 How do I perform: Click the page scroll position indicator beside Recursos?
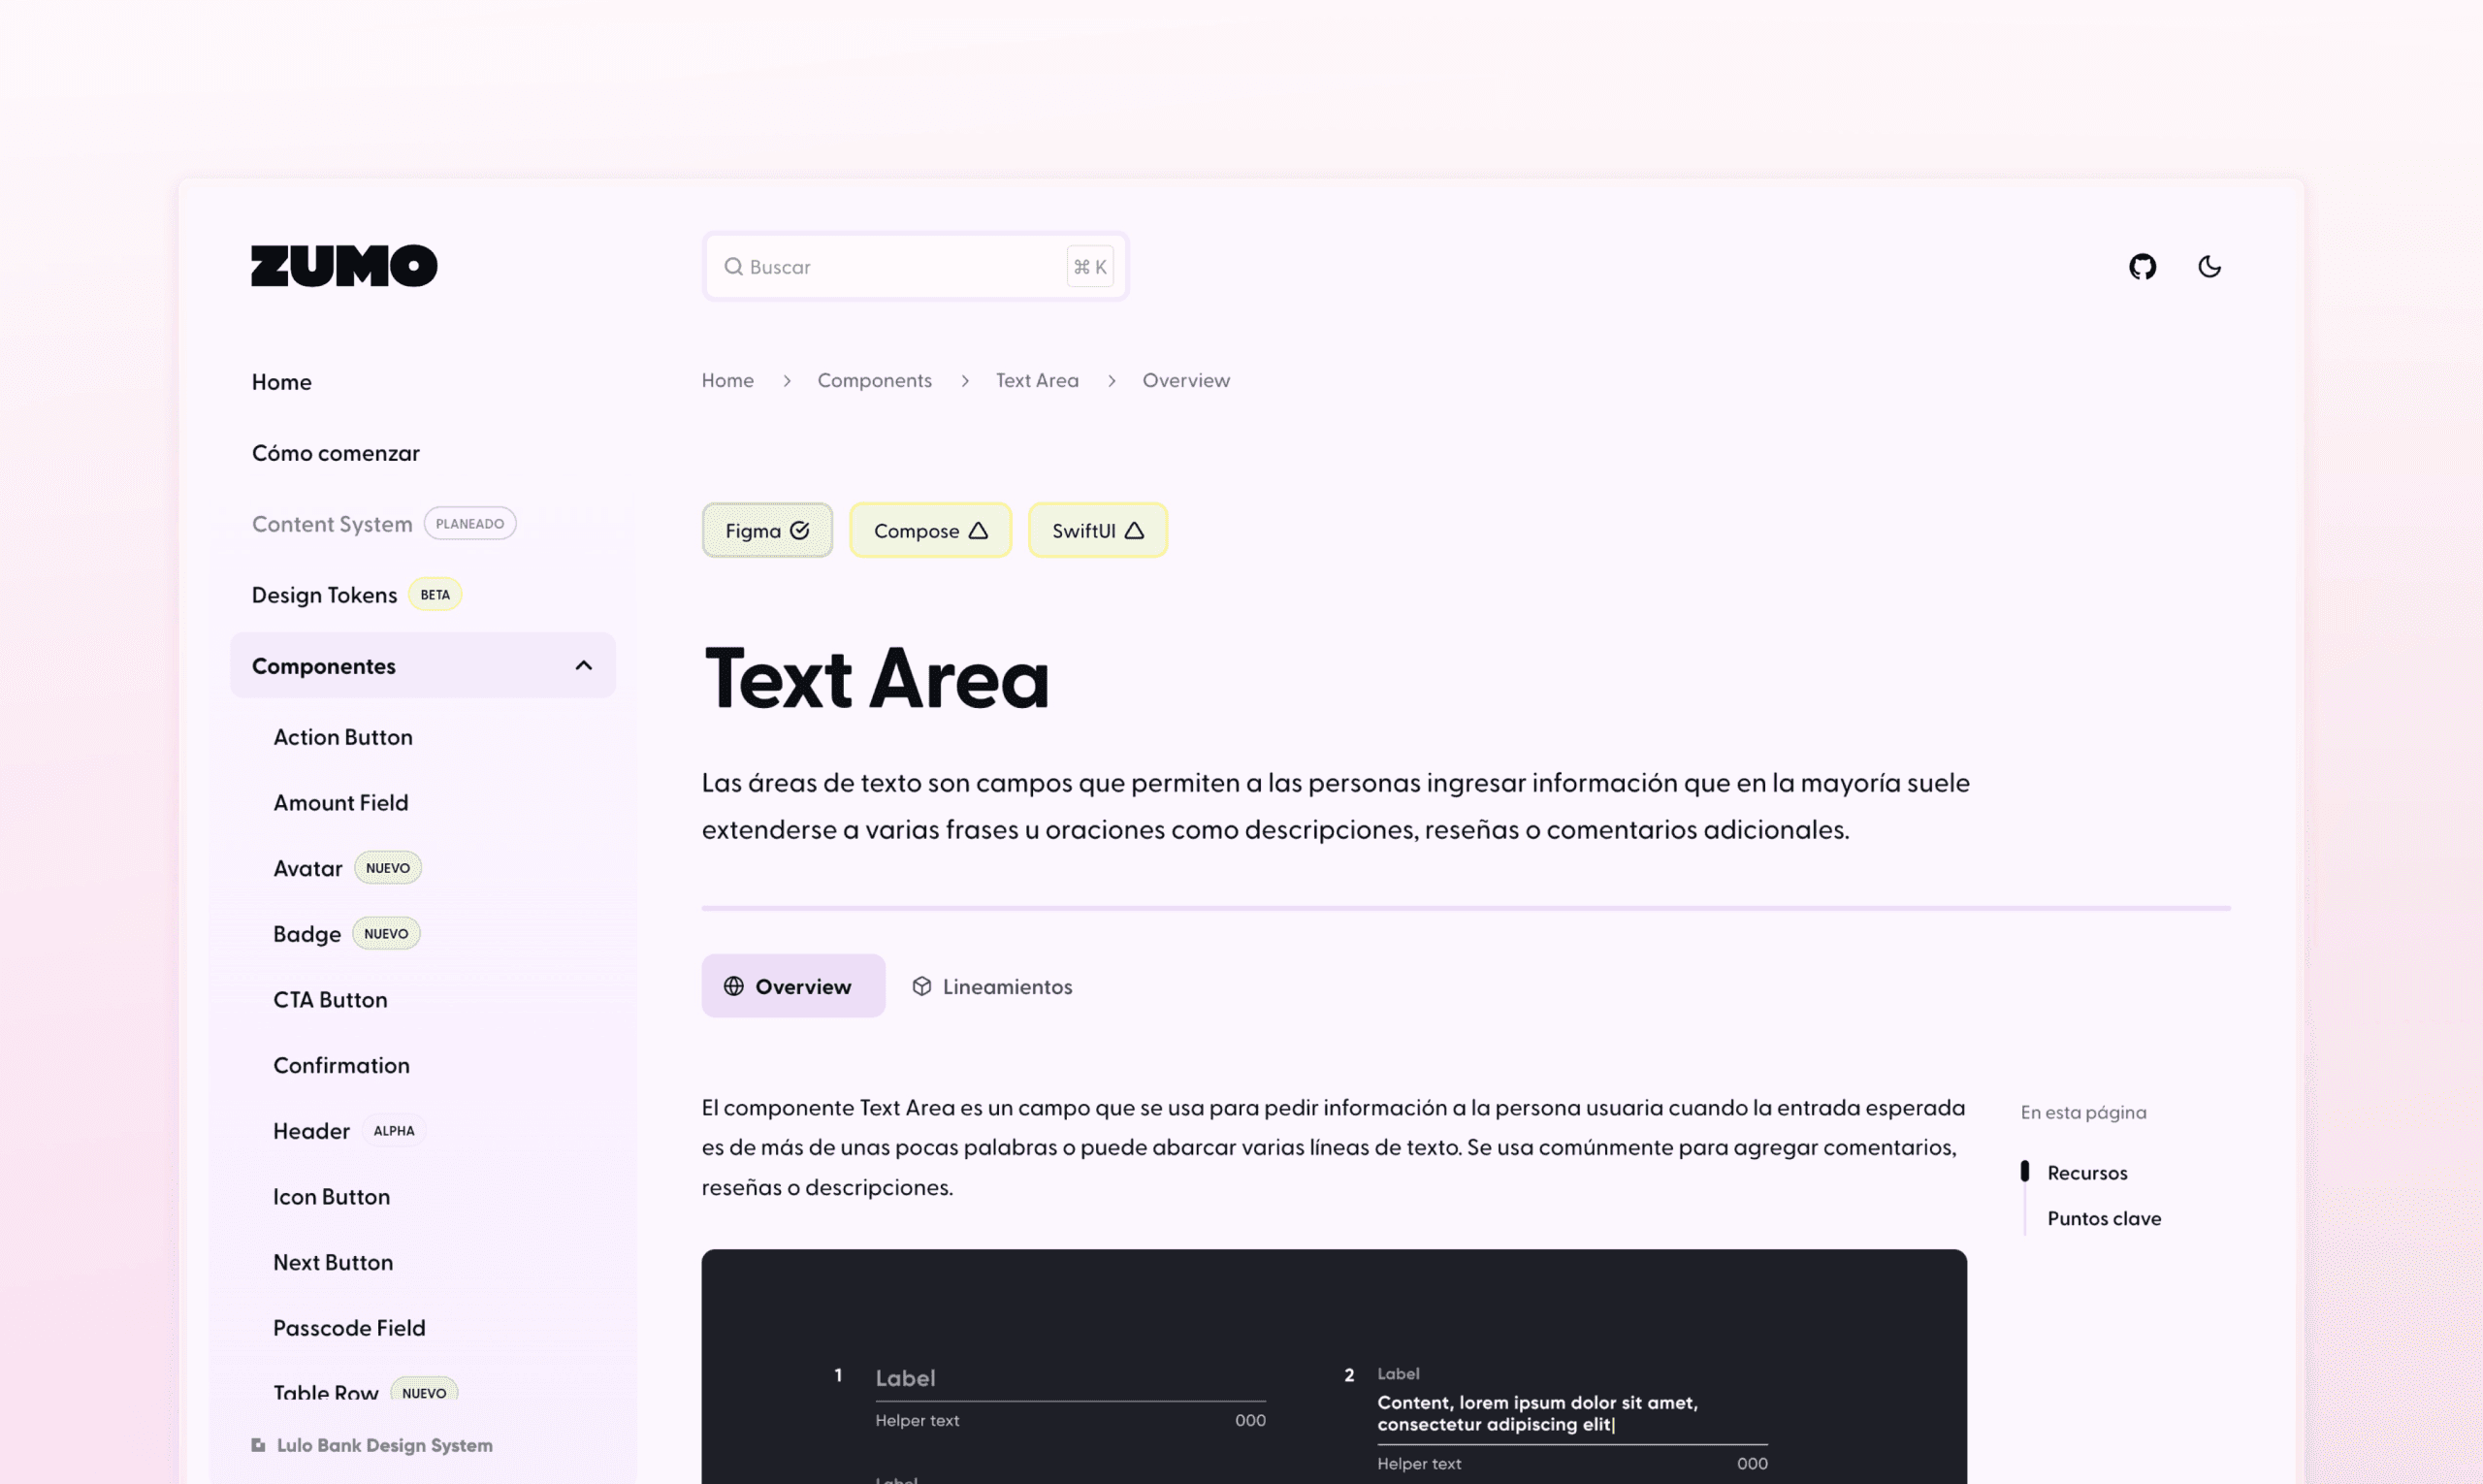2024,1171
